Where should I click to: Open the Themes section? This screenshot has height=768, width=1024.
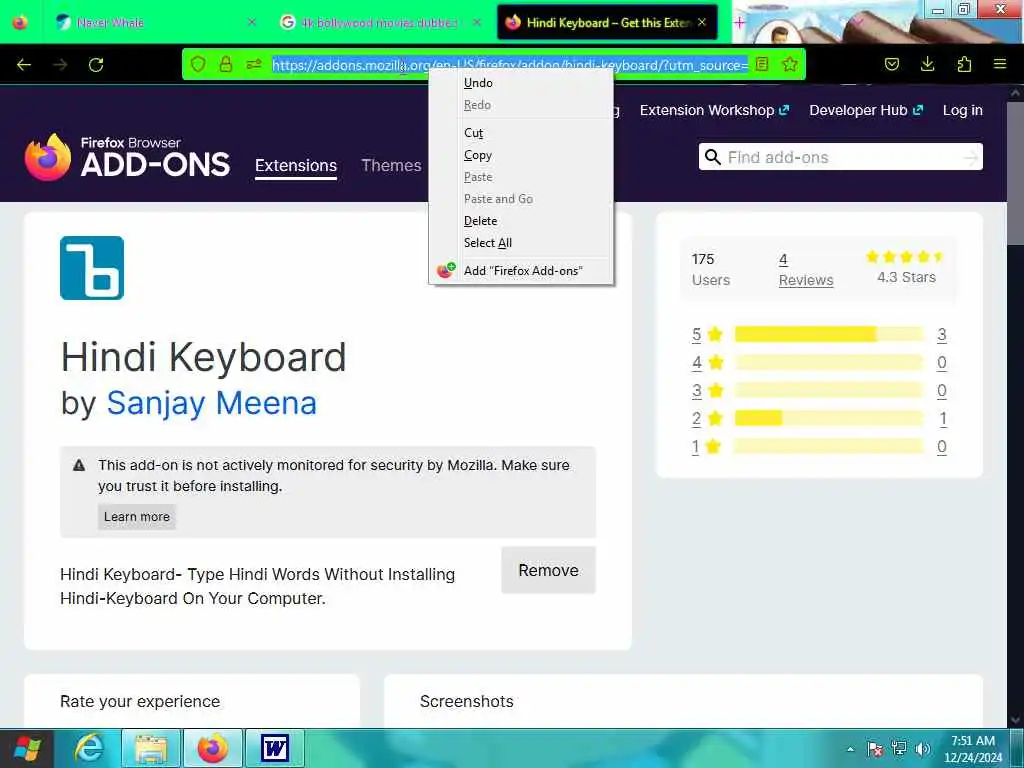click(x=391, y=165)
